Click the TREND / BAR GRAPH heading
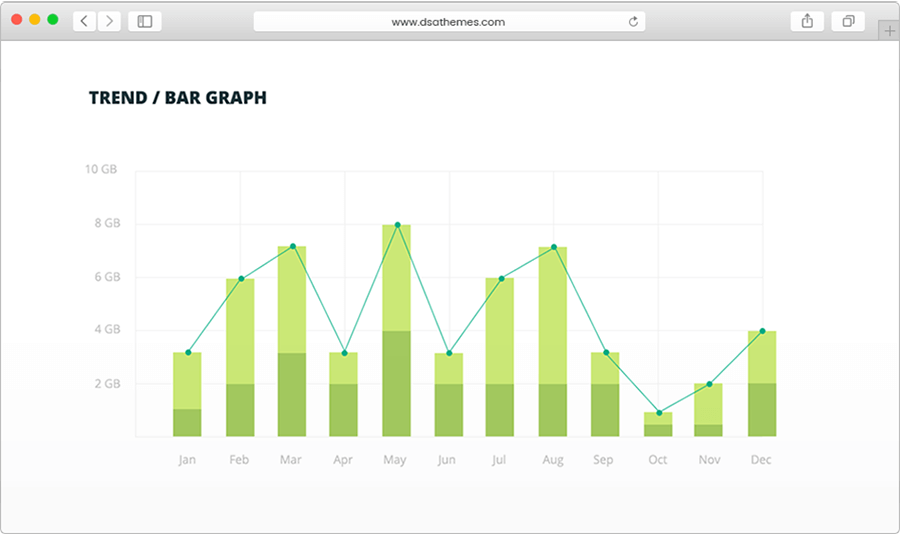 (x=177, y=98)
